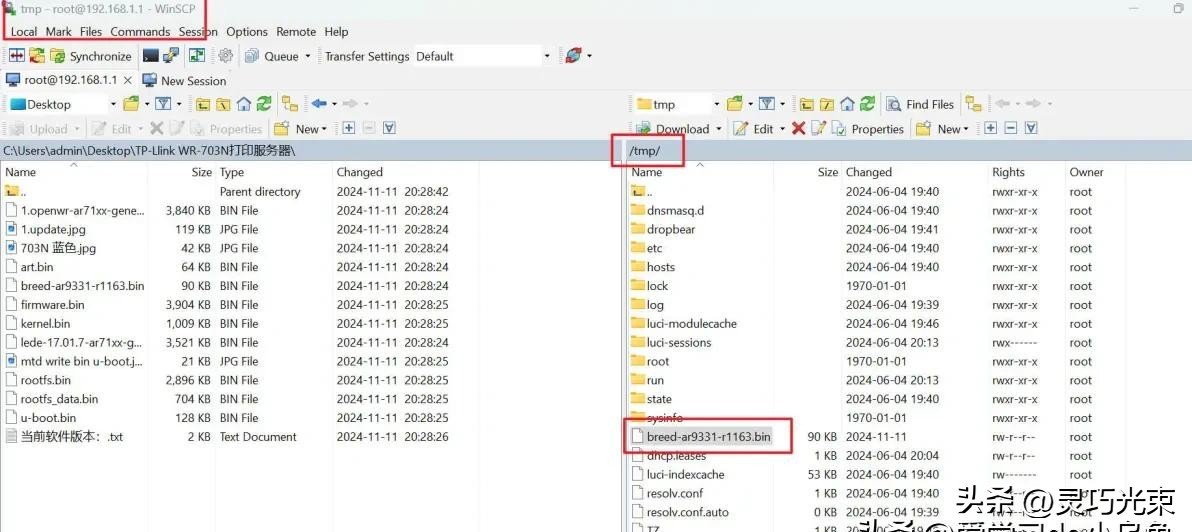Image resolution: width=1192 pixels, height=532 pixels.
Task: Select remote file breed-ar9331-r1163.bin
Action: click(x=709, y=436)
